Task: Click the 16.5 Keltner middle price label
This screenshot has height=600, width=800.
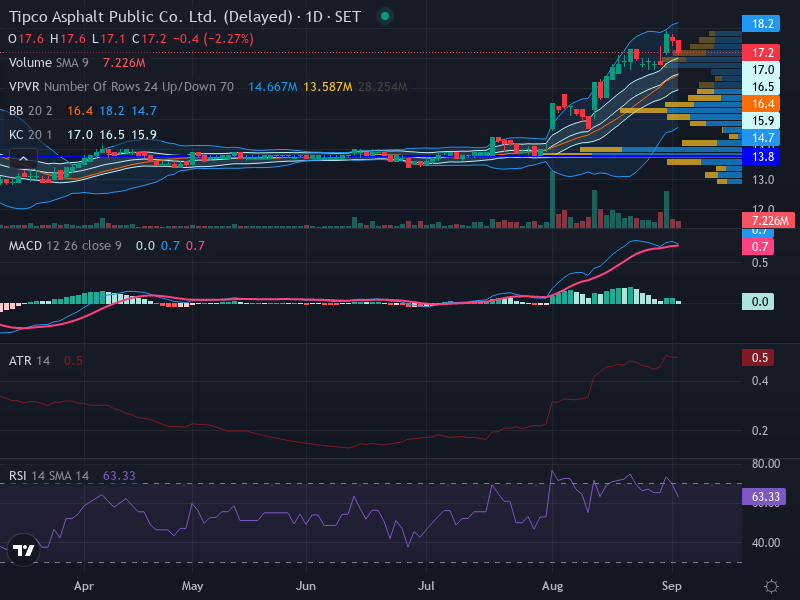Action: [761, 87]
